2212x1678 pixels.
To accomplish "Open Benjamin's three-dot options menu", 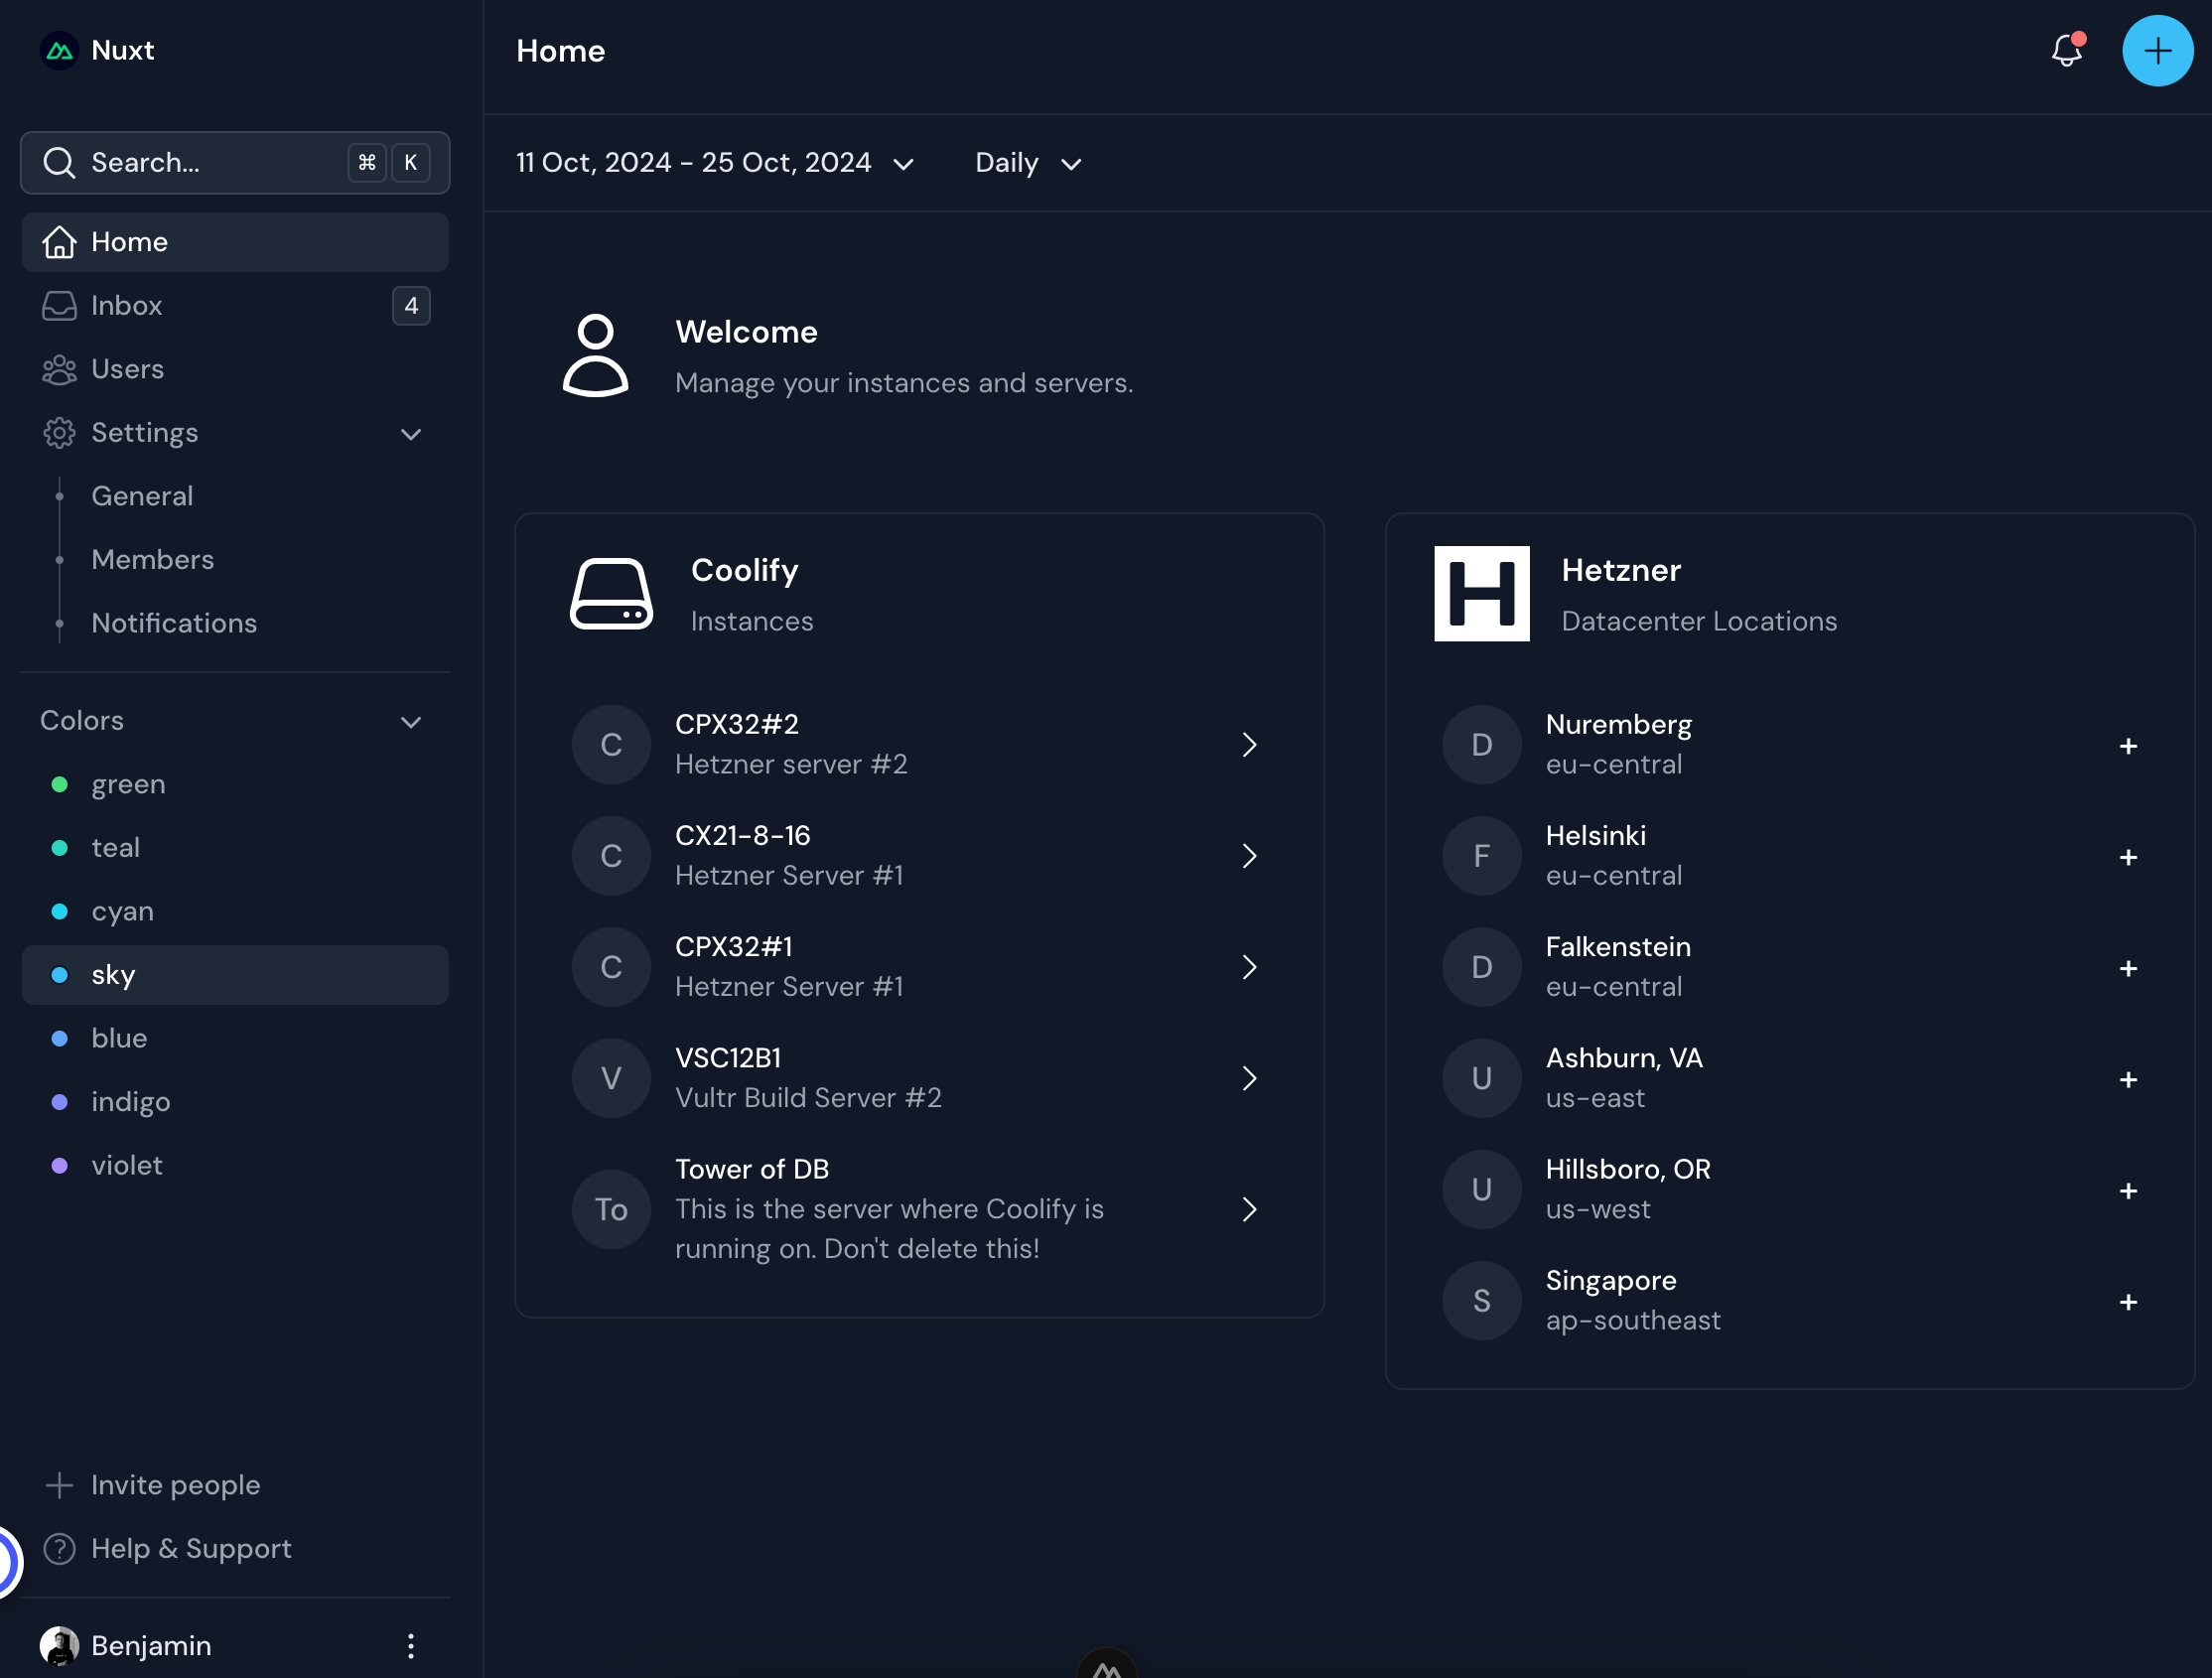I will [410, 1646].
